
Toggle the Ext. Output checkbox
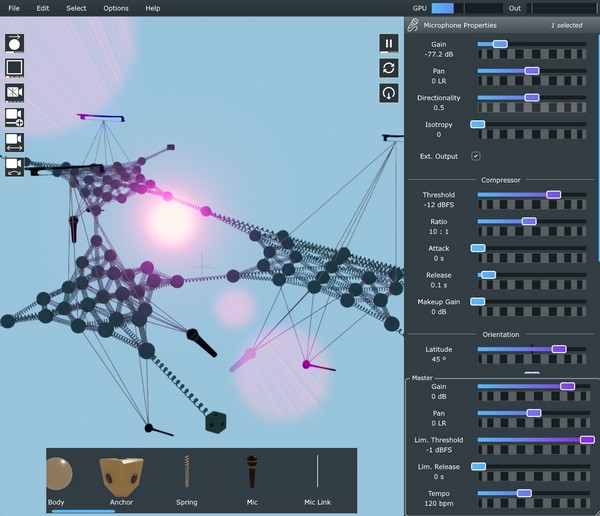point(476,156)
